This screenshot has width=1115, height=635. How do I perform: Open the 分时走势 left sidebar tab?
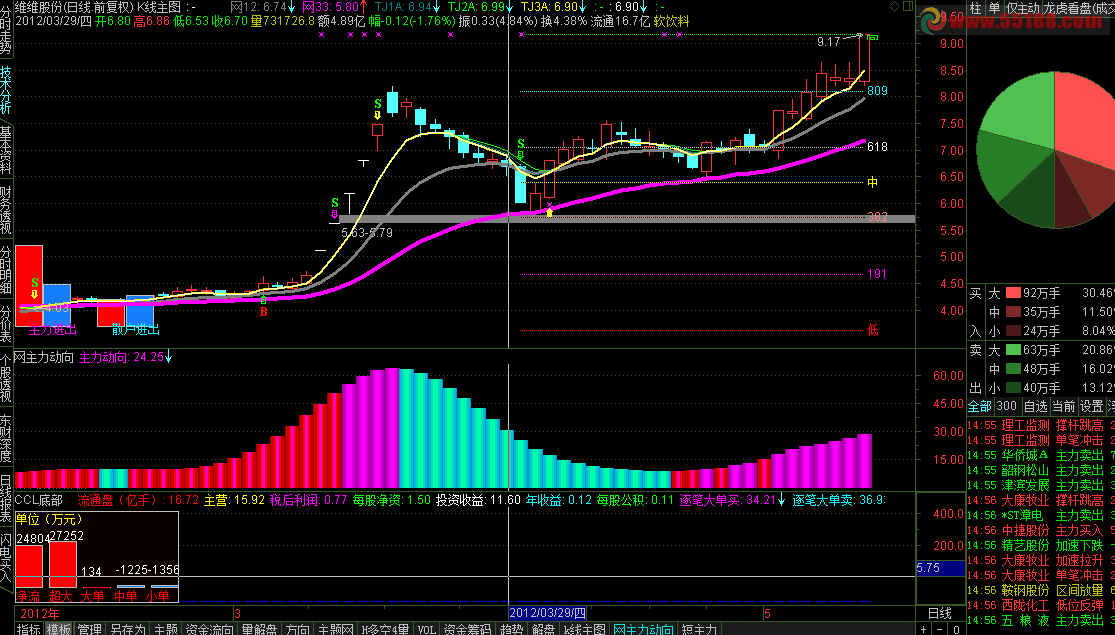click(6, 31)
